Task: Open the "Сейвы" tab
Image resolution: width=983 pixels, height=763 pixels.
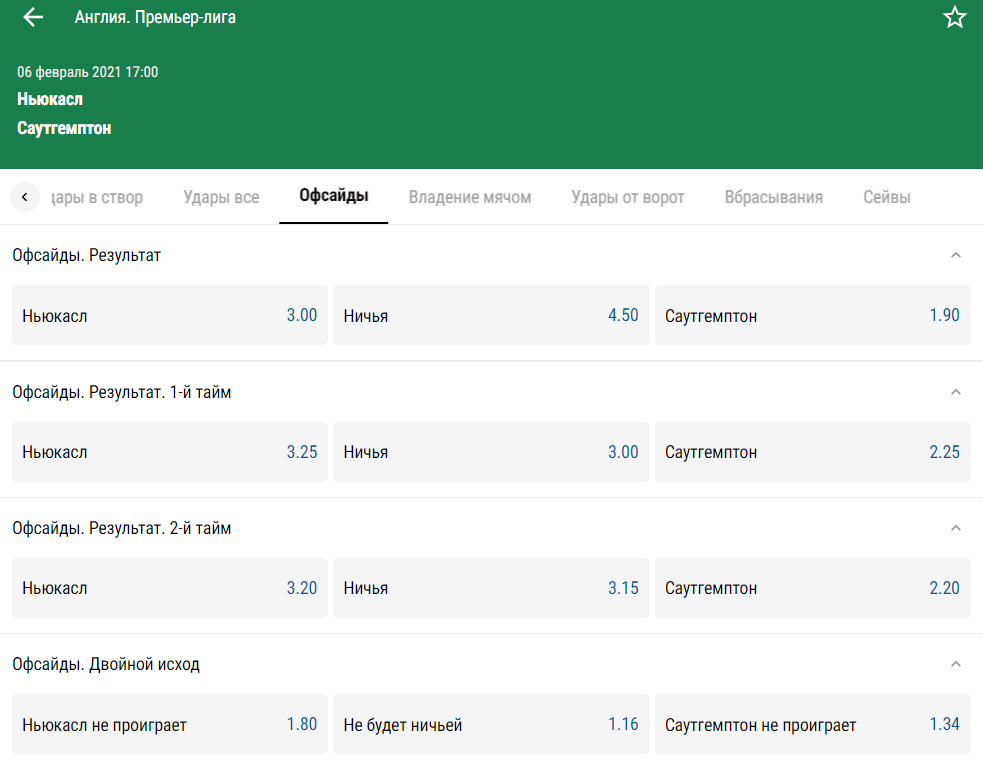Action: point(886,197)
